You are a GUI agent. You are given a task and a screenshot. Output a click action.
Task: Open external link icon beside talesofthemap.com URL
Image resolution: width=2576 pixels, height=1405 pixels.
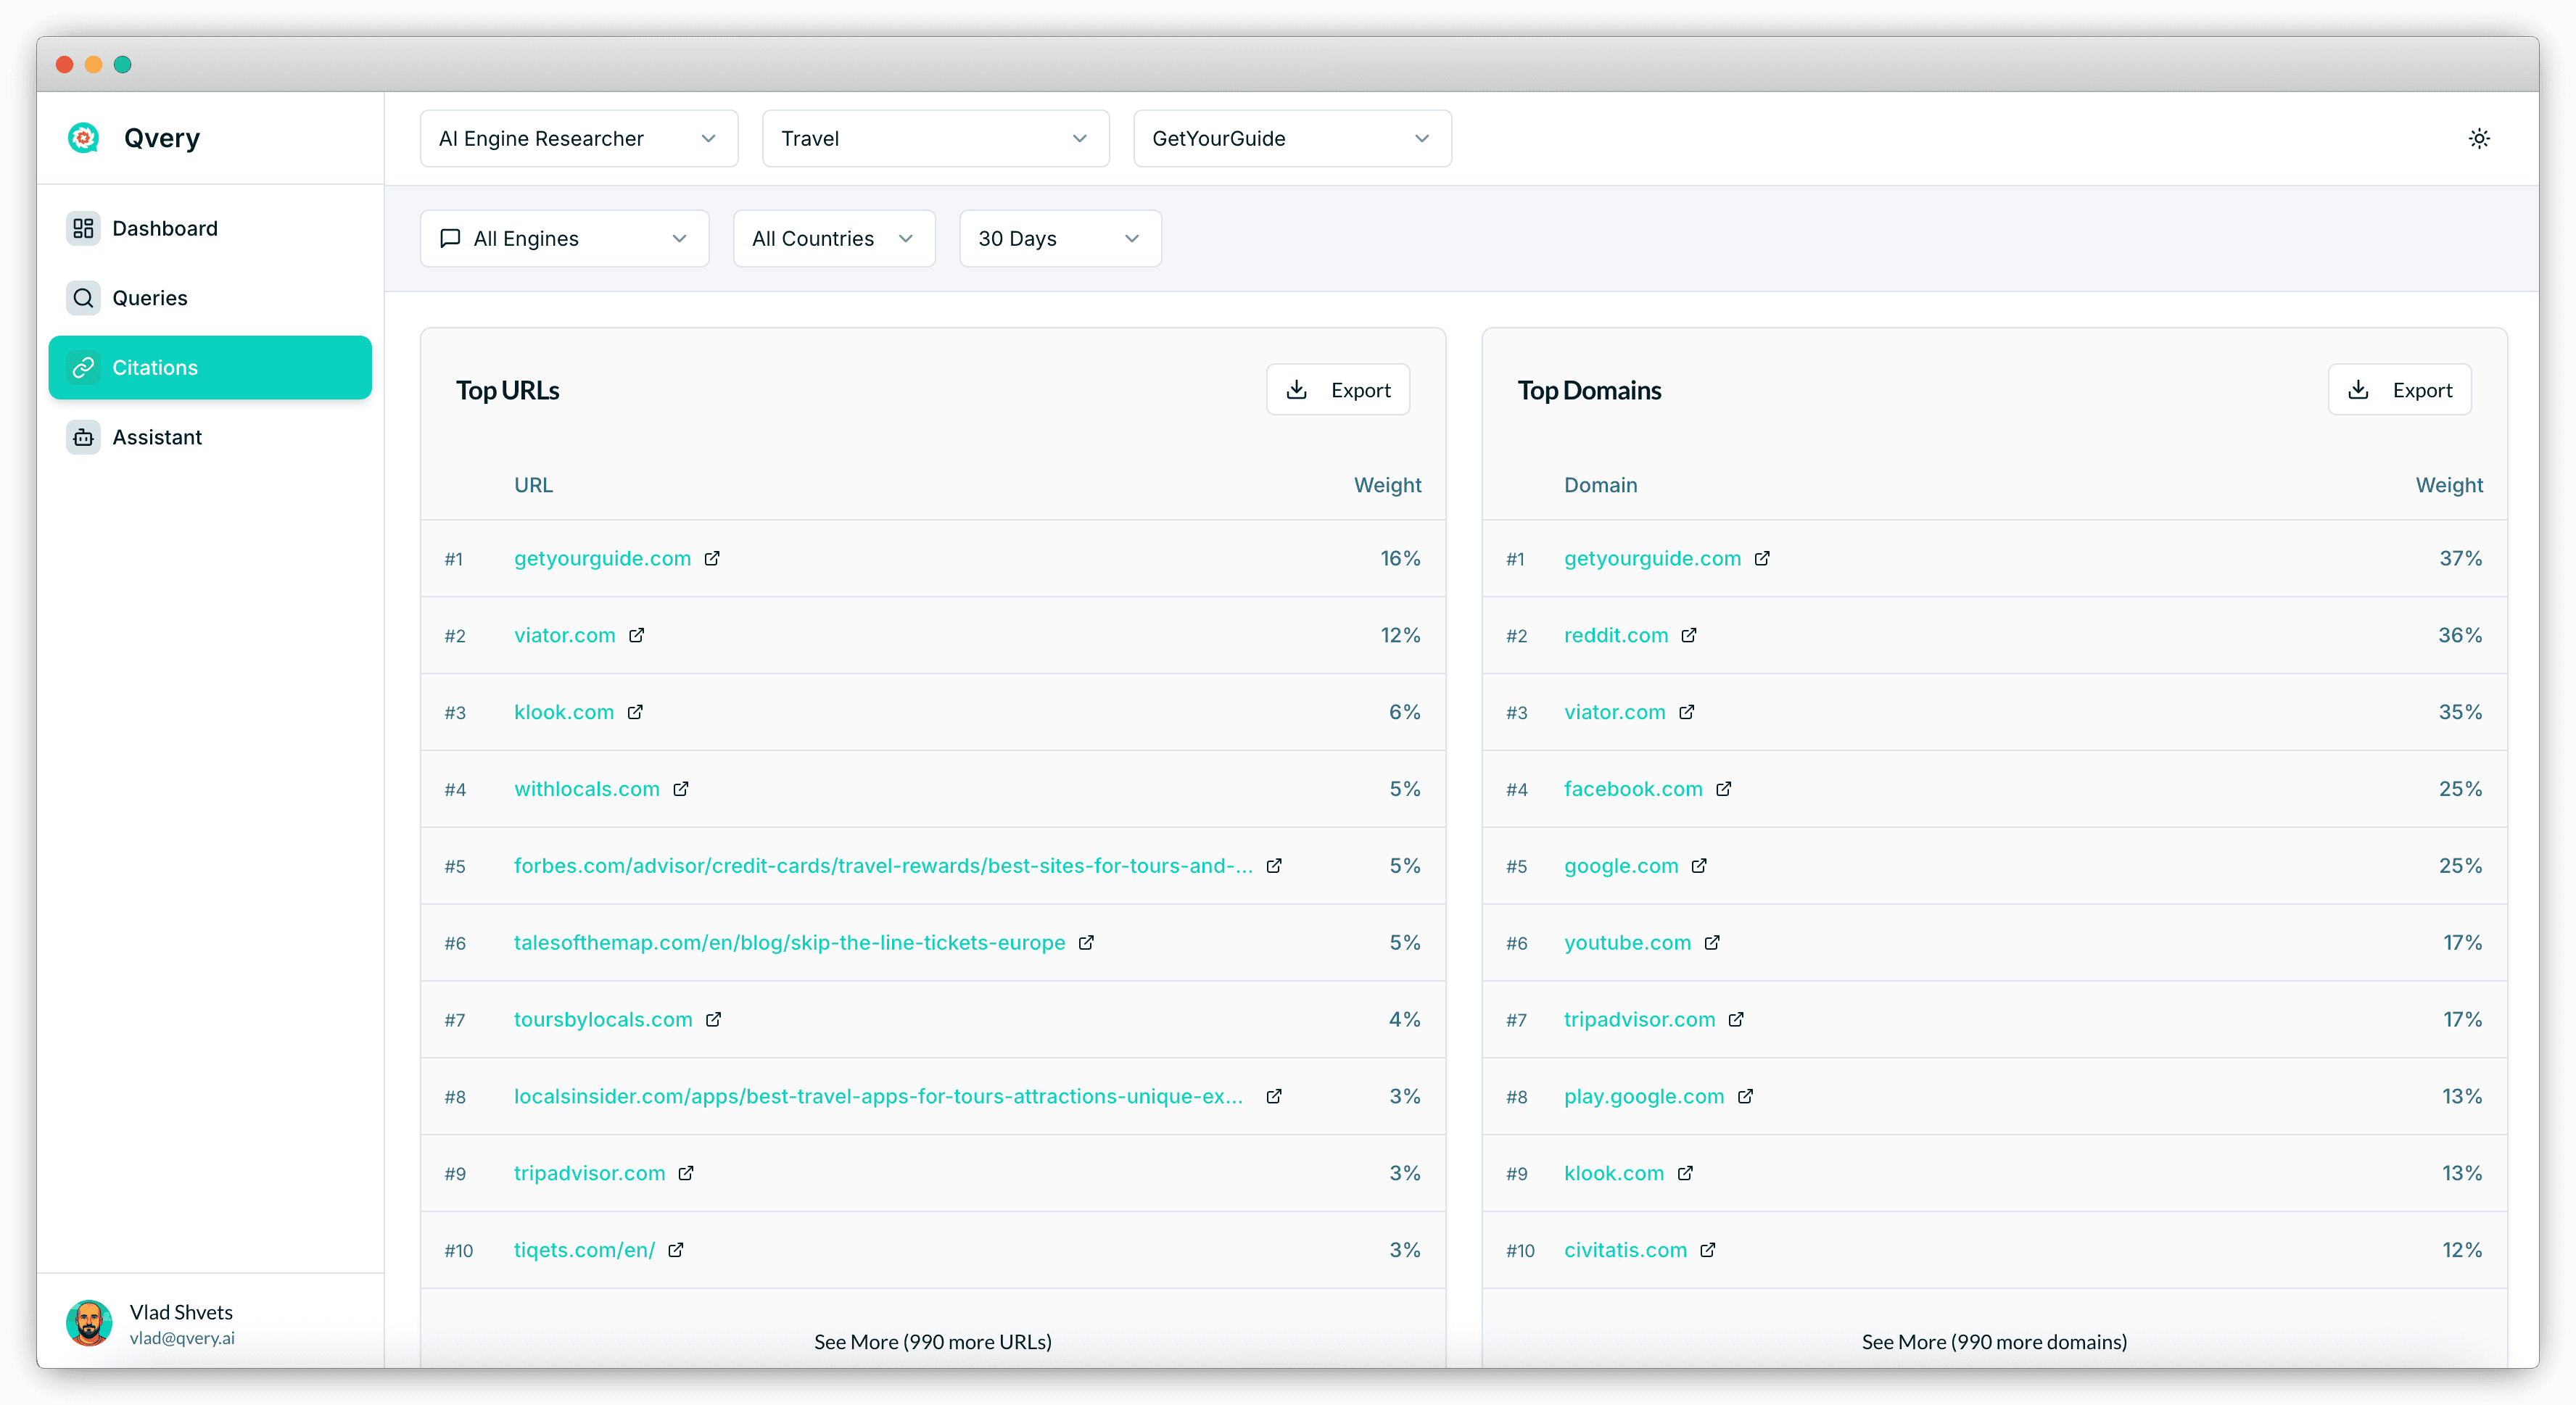1087,942
